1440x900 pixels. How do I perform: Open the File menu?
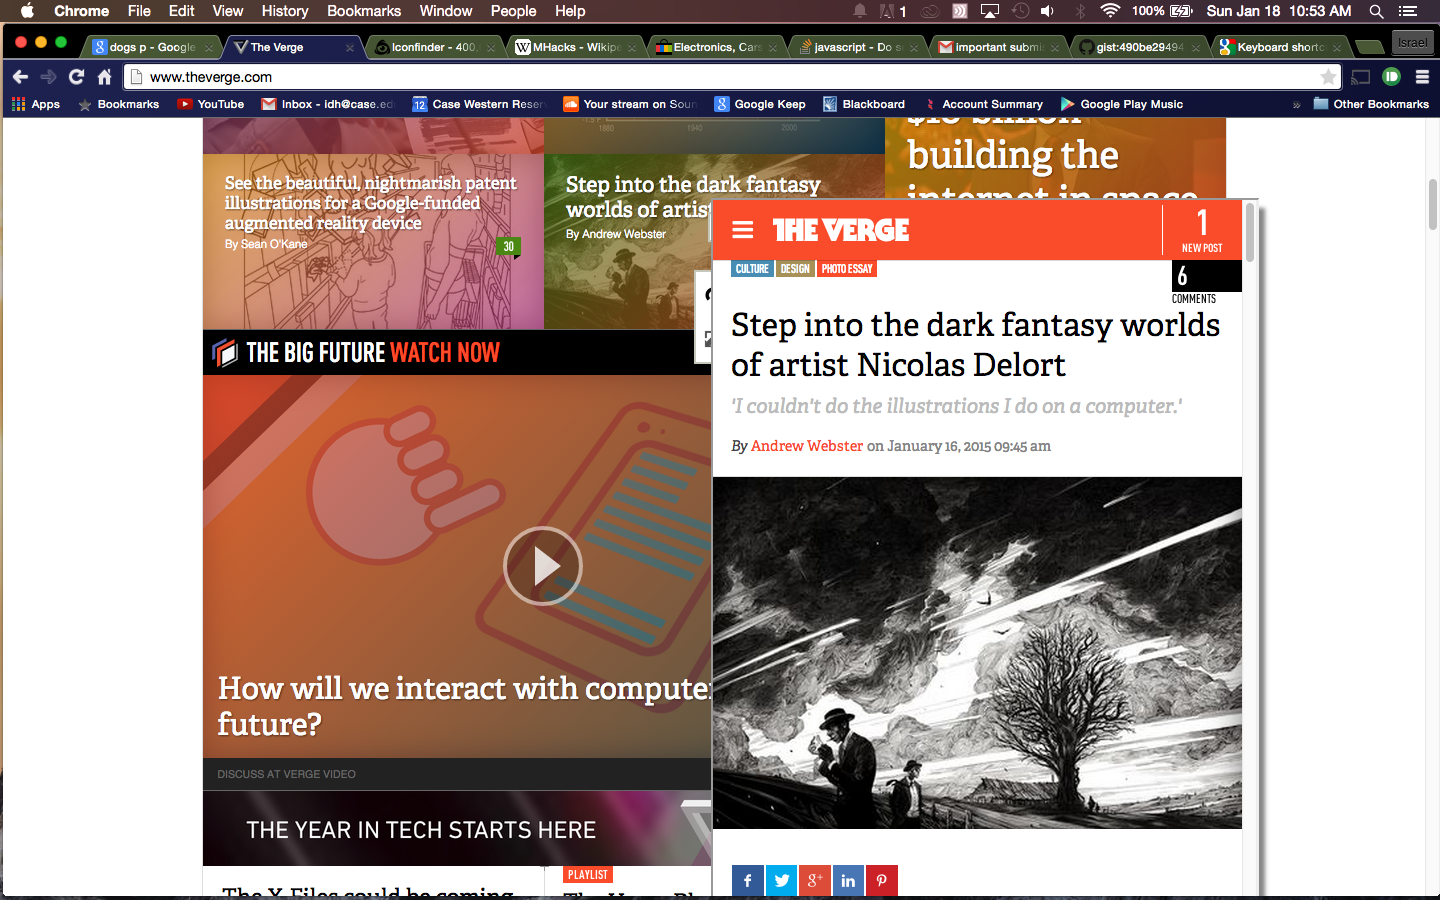coord(139,11)
